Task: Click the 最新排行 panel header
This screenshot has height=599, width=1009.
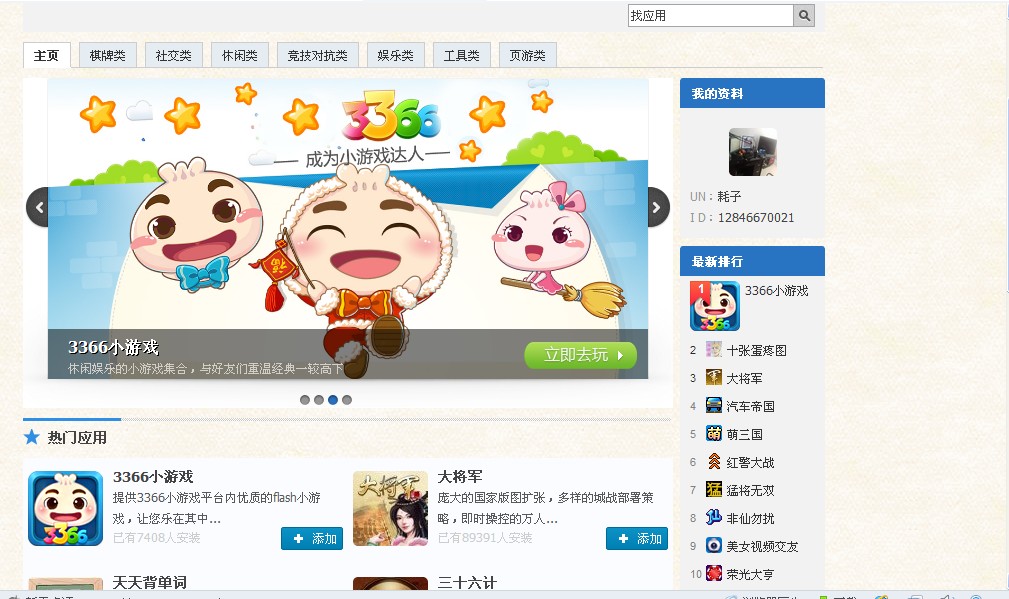Action: click(752, 261)
